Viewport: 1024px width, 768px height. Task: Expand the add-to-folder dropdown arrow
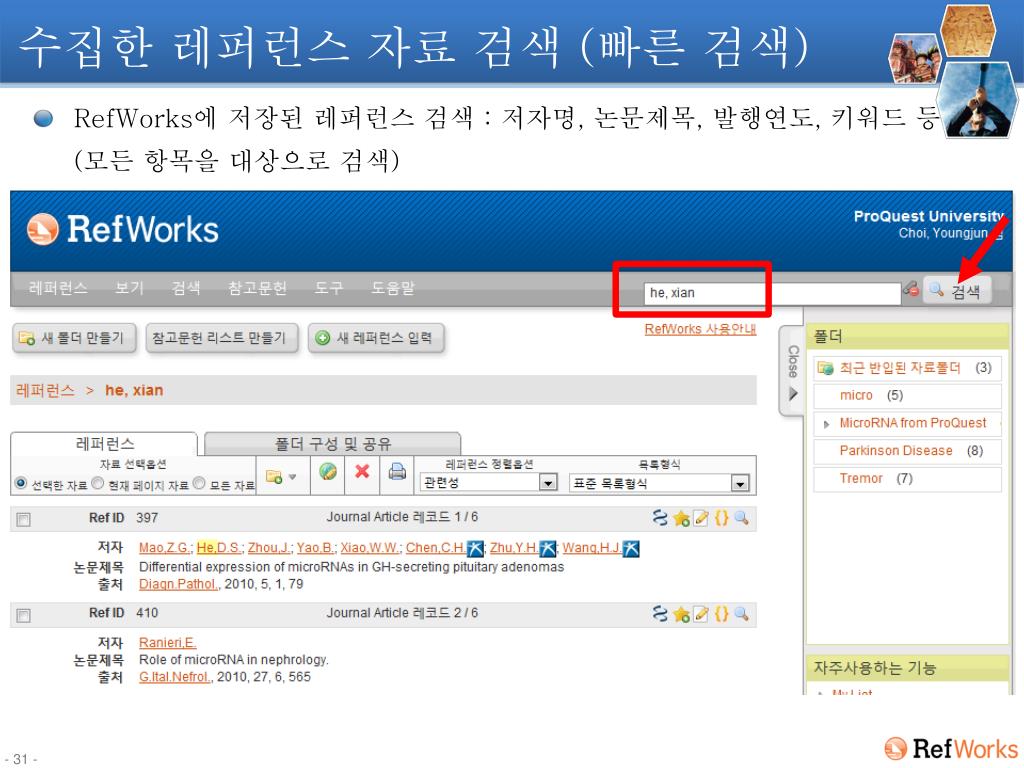tap(293, 477)
